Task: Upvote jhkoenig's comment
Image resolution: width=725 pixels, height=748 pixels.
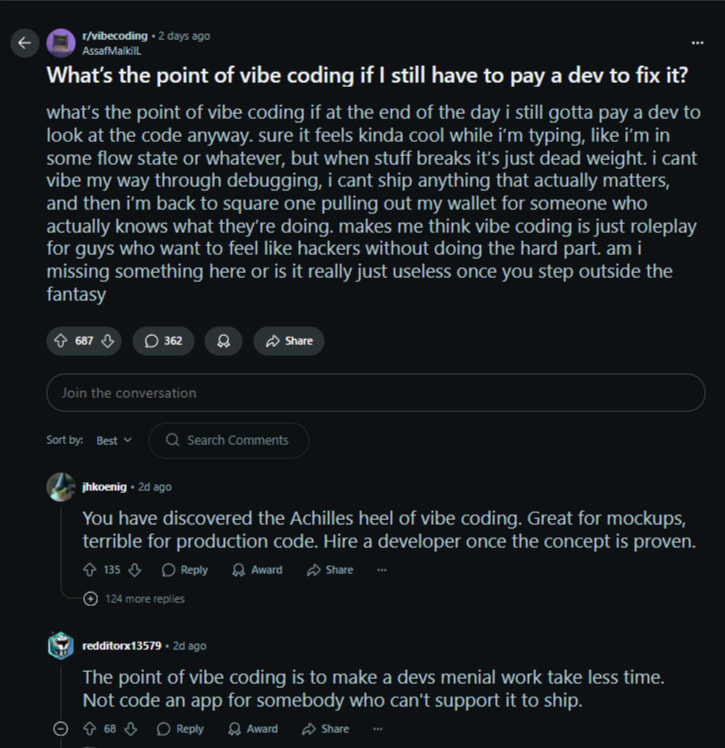Action: coord(91,570)
